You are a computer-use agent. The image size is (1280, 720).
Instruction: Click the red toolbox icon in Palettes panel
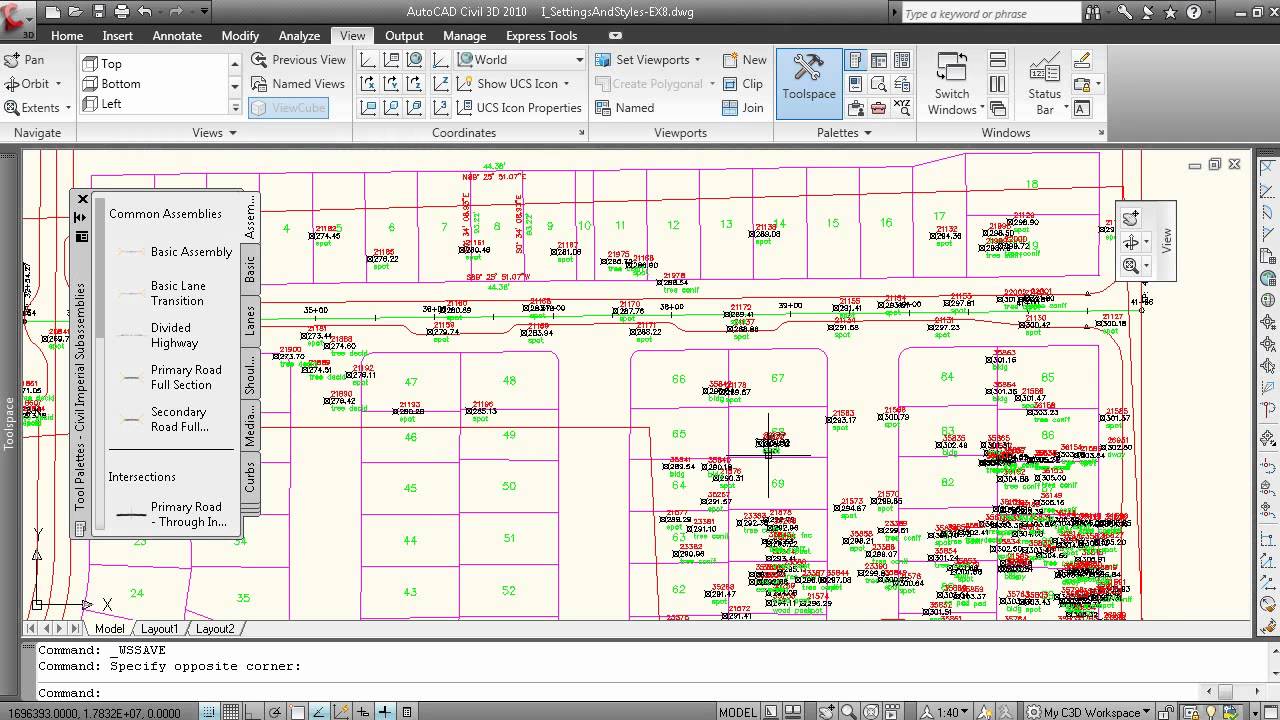click(879, 107)
